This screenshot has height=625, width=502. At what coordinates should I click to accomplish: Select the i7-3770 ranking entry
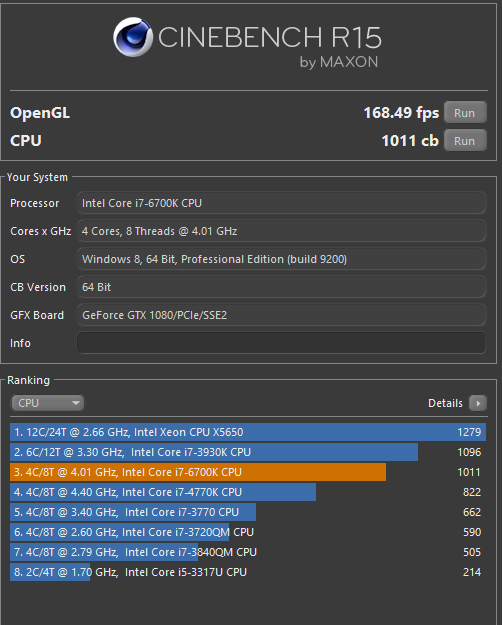[248, 512]
